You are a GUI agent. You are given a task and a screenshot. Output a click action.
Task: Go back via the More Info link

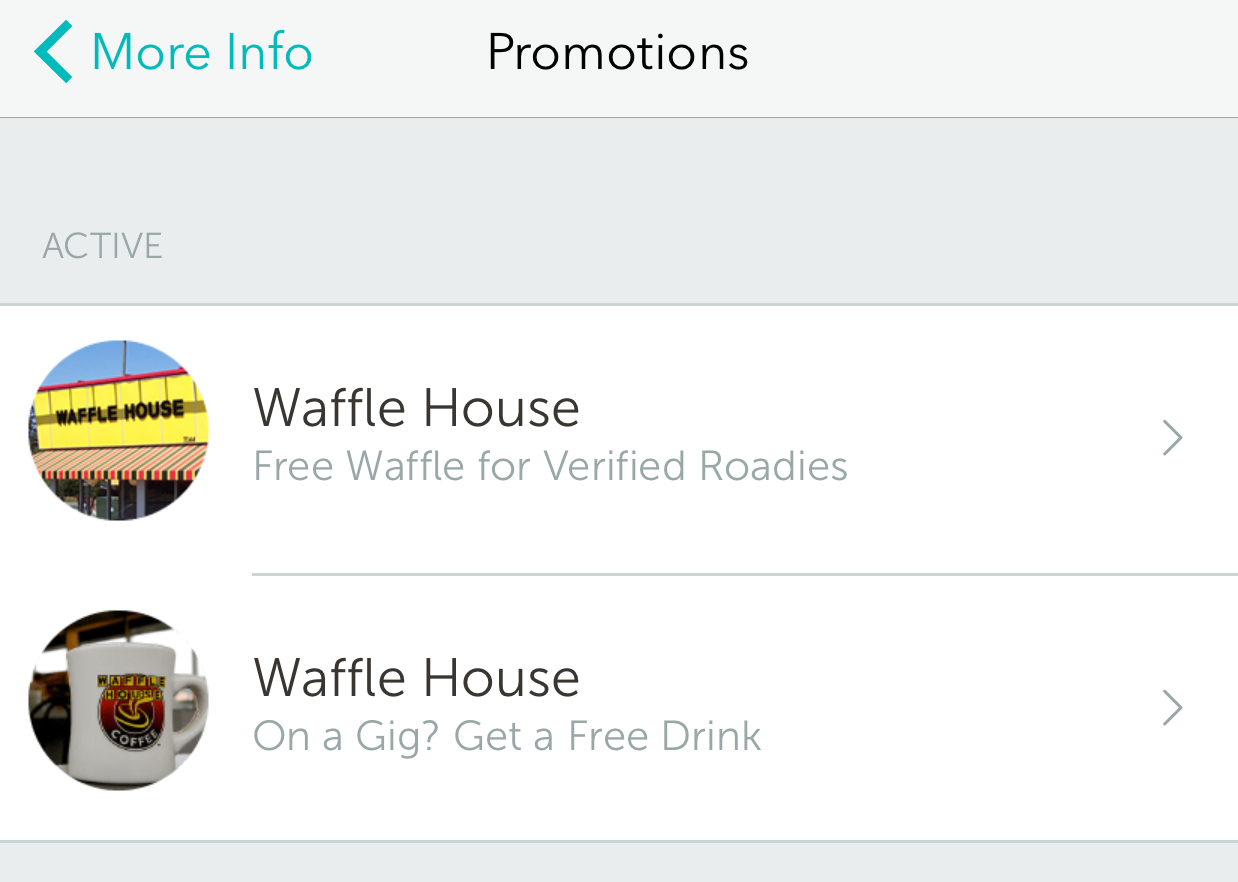click(201, 53)
